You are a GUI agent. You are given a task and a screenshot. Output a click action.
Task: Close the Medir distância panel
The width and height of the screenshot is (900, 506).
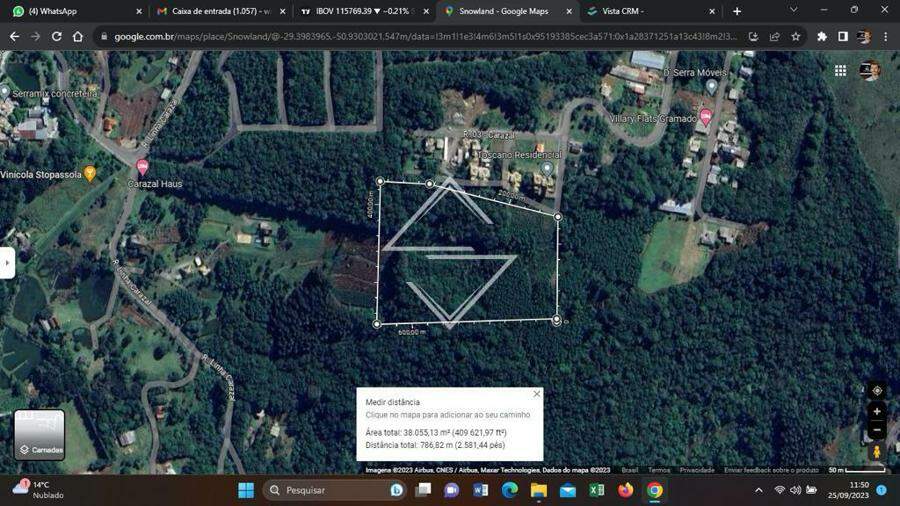click(537, 394)
